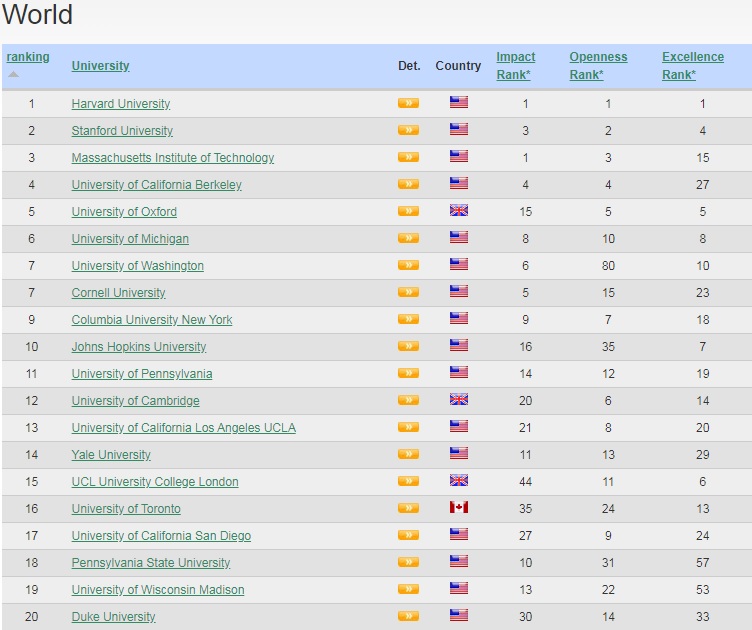Open Stanford University link

click(x=122, y=130)
